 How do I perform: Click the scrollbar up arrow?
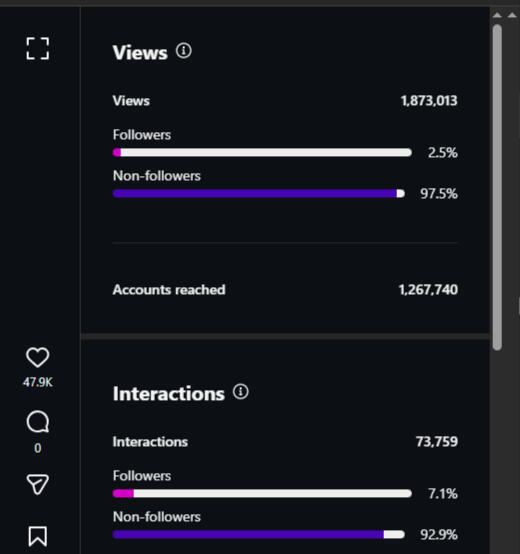pos(497,15)
